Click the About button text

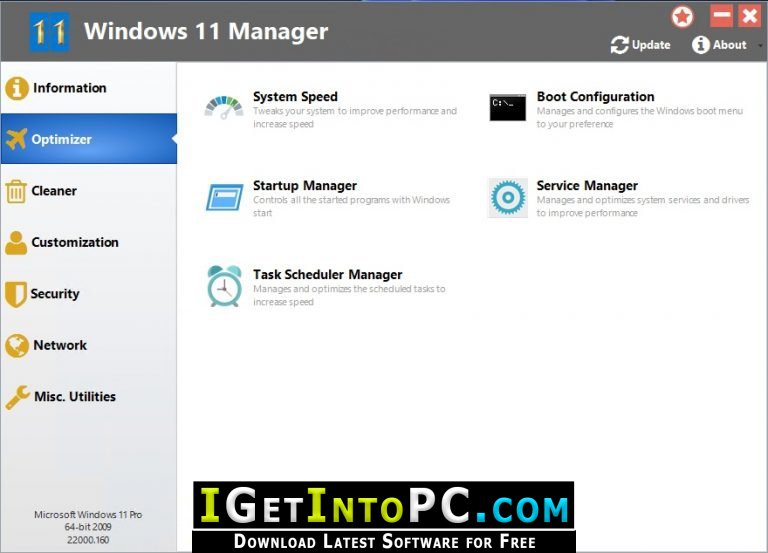pos(729,45)
